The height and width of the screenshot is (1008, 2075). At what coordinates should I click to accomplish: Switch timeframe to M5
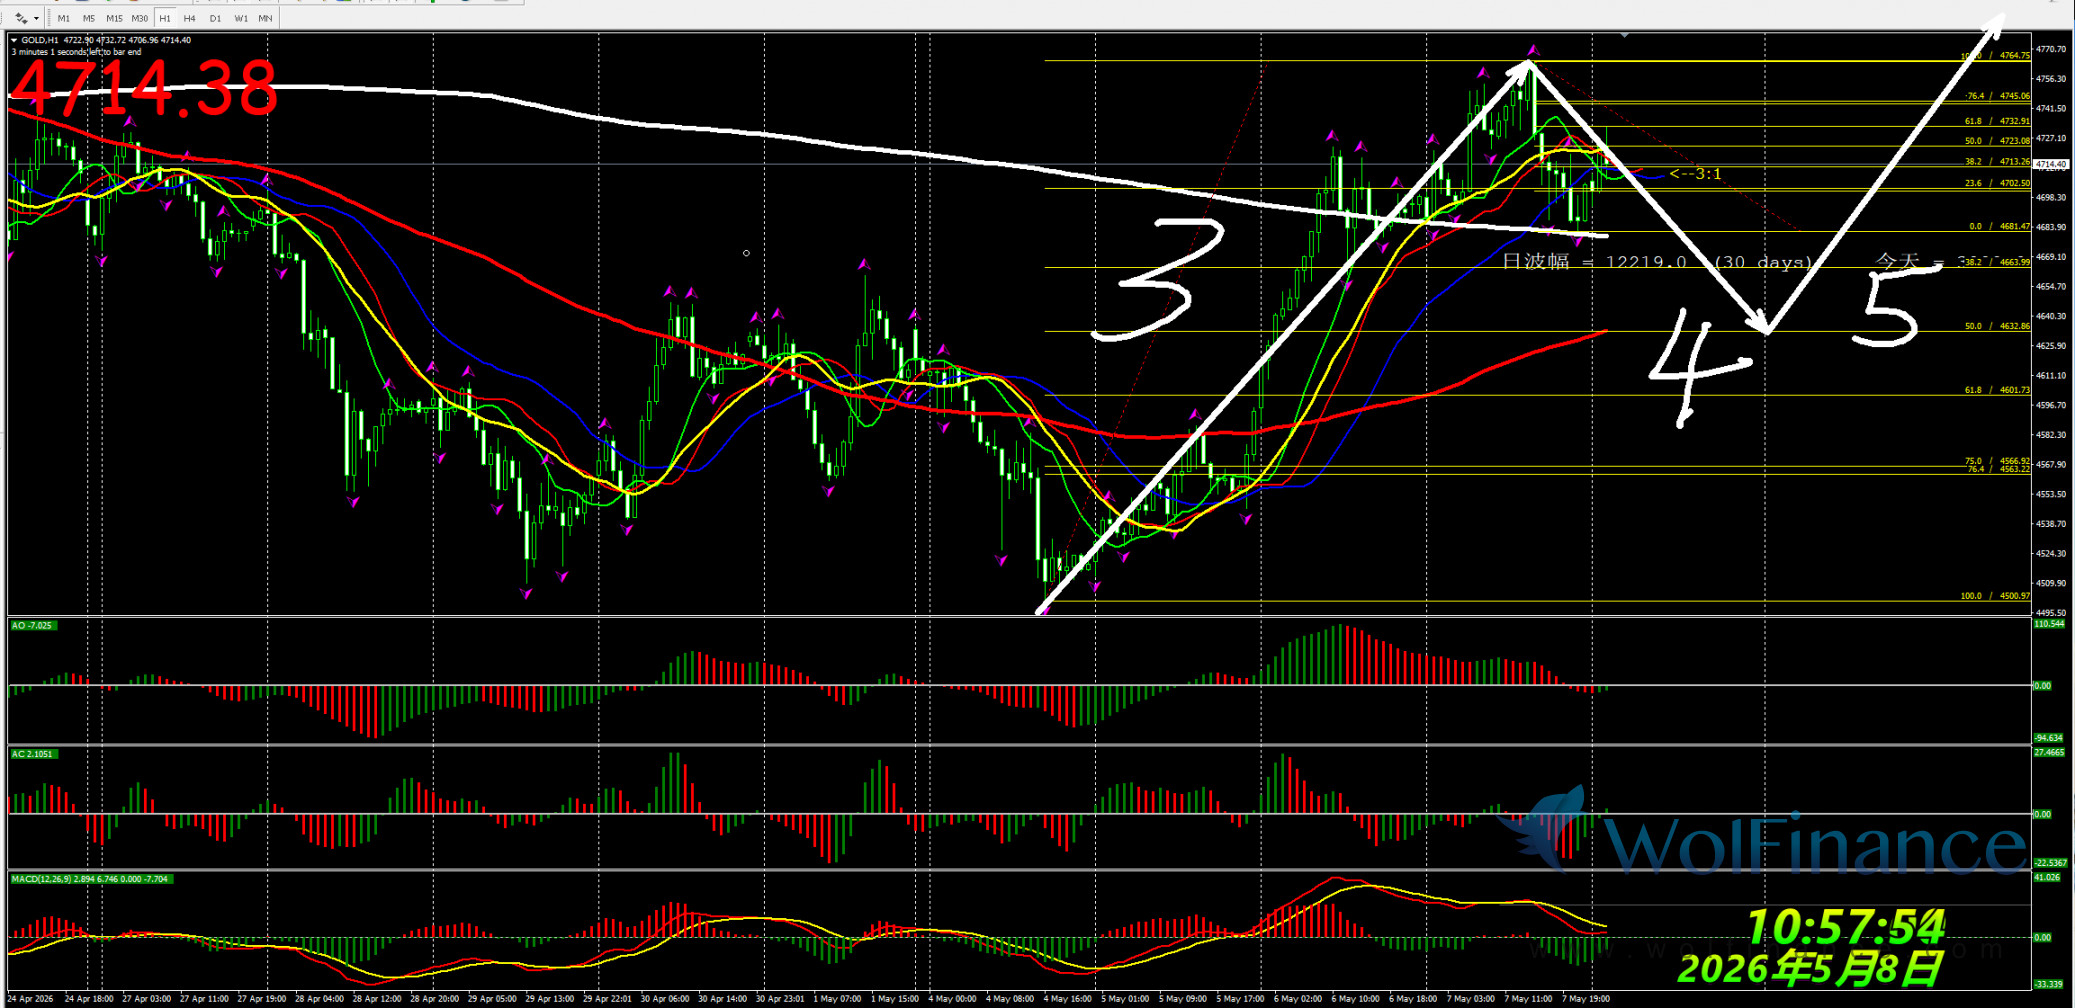coord(89,18)
